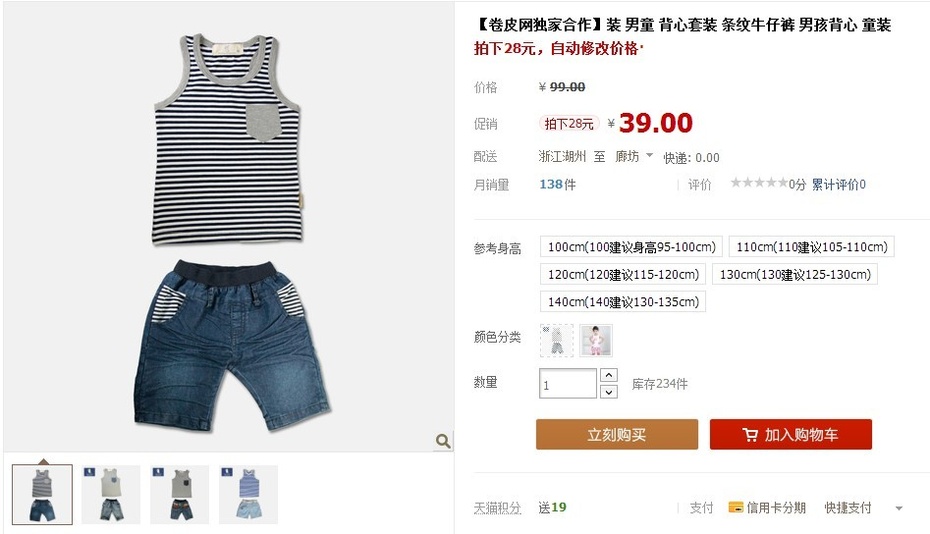Expand the payment options arrow

click(x=899, y=508)
